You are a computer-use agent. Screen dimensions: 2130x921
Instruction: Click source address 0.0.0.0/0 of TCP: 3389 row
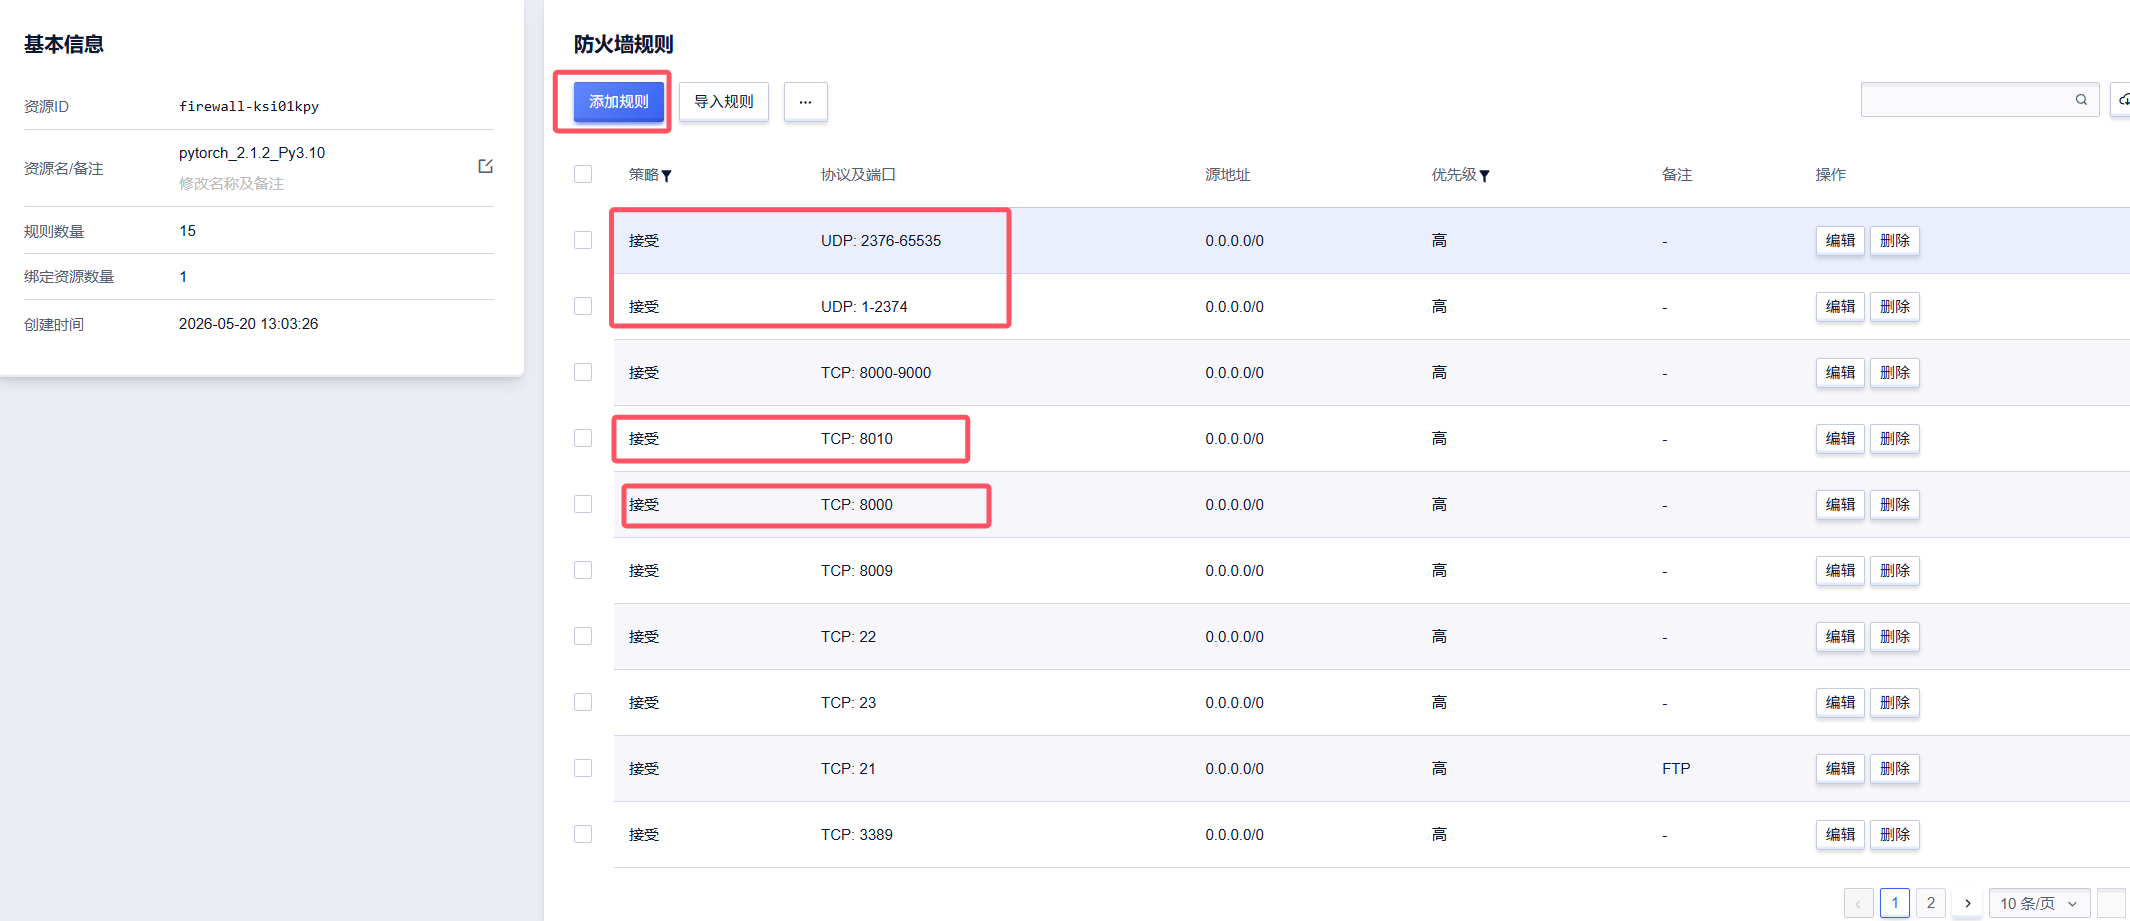(x=1234, y=834)
